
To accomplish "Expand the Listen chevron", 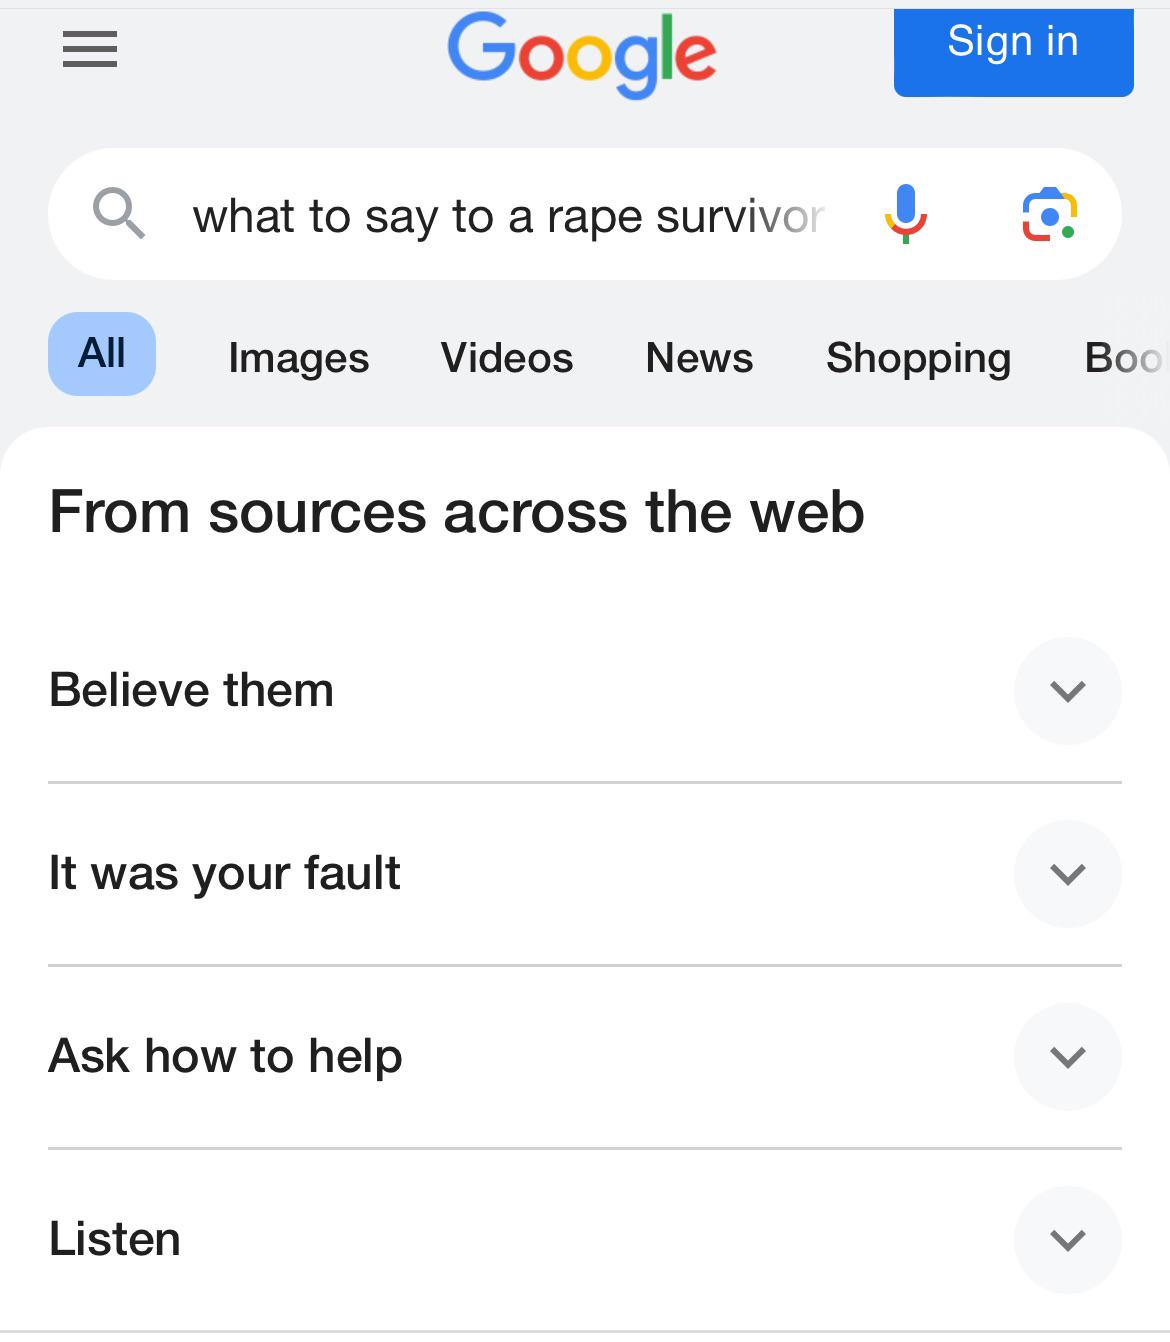I will (x=1068, y=1240).
